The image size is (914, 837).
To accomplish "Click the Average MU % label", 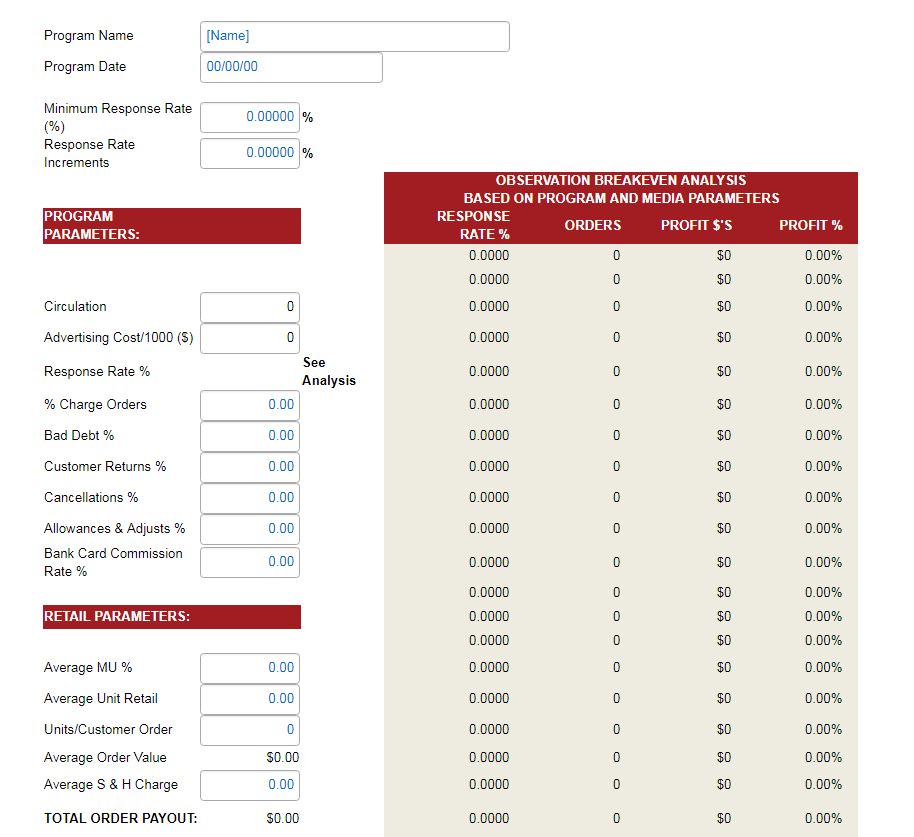I will pos(88,667).
